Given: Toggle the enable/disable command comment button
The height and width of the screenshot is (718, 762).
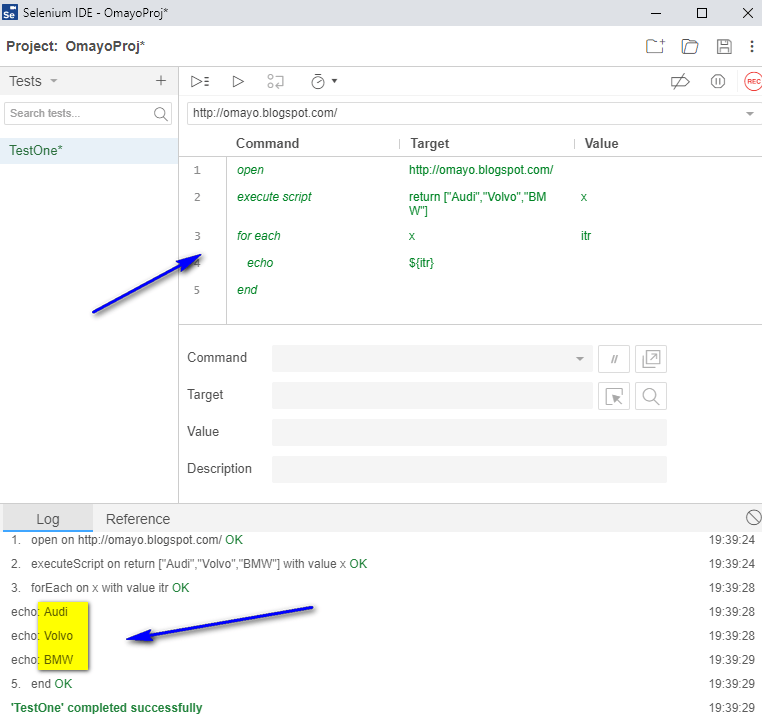Looking at the screenshot, I should click(614, 359).
